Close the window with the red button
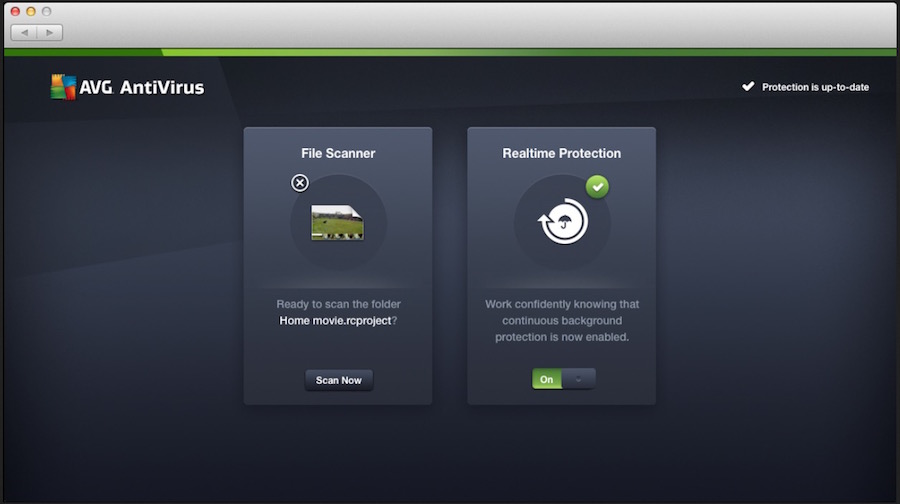Screen dimensions: 900x504 (x=15, y=11)
